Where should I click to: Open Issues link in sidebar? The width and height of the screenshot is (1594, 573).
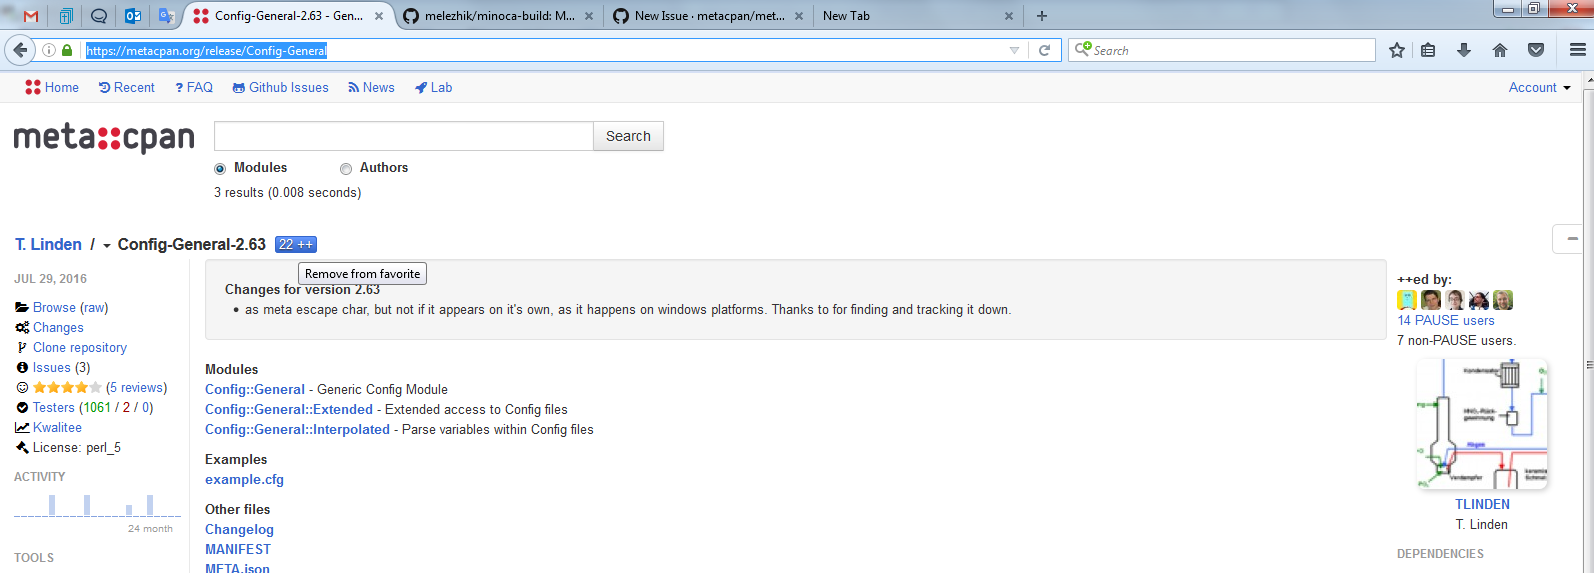pyautogui.click(x=52, y=368)
